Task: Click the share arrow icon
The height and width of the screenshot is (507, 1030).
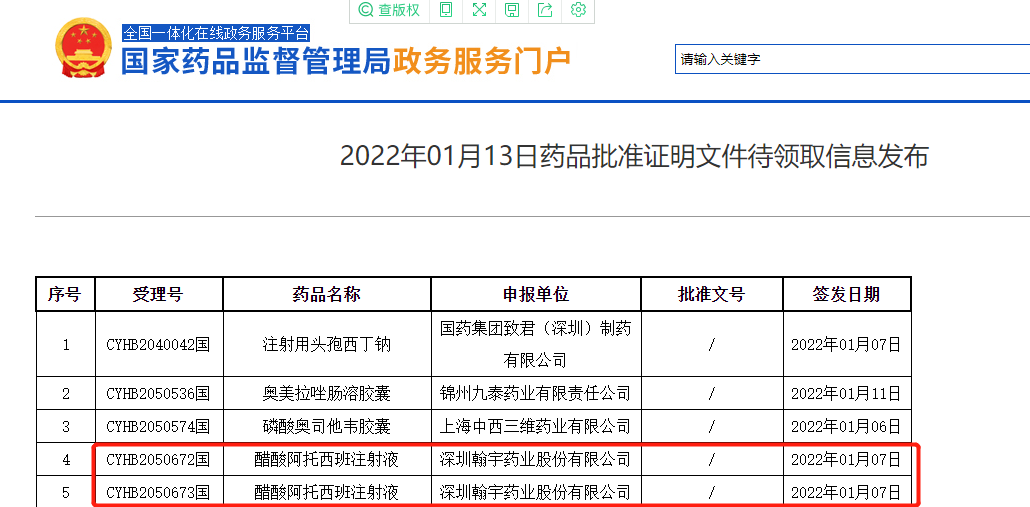Action: pyautogui.click(x=545, y=10)
